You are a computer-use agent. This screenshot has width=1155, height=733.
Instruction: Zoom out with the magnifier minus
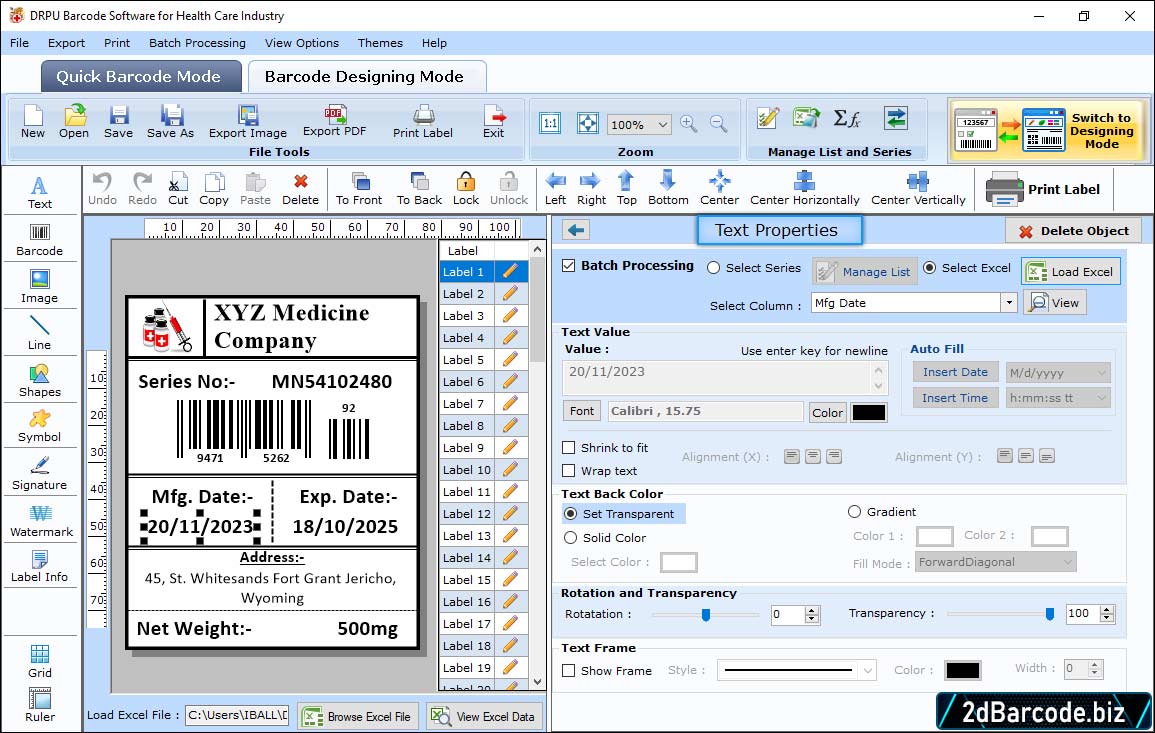pos(718,123)
